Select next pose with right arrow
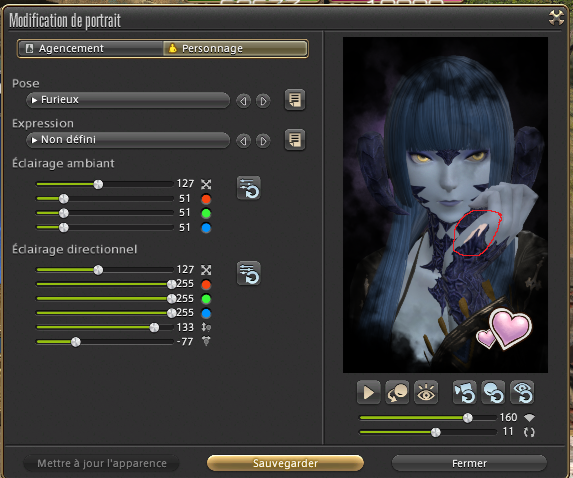The height and width of the screenshot is (478, 573). point(263,100)
